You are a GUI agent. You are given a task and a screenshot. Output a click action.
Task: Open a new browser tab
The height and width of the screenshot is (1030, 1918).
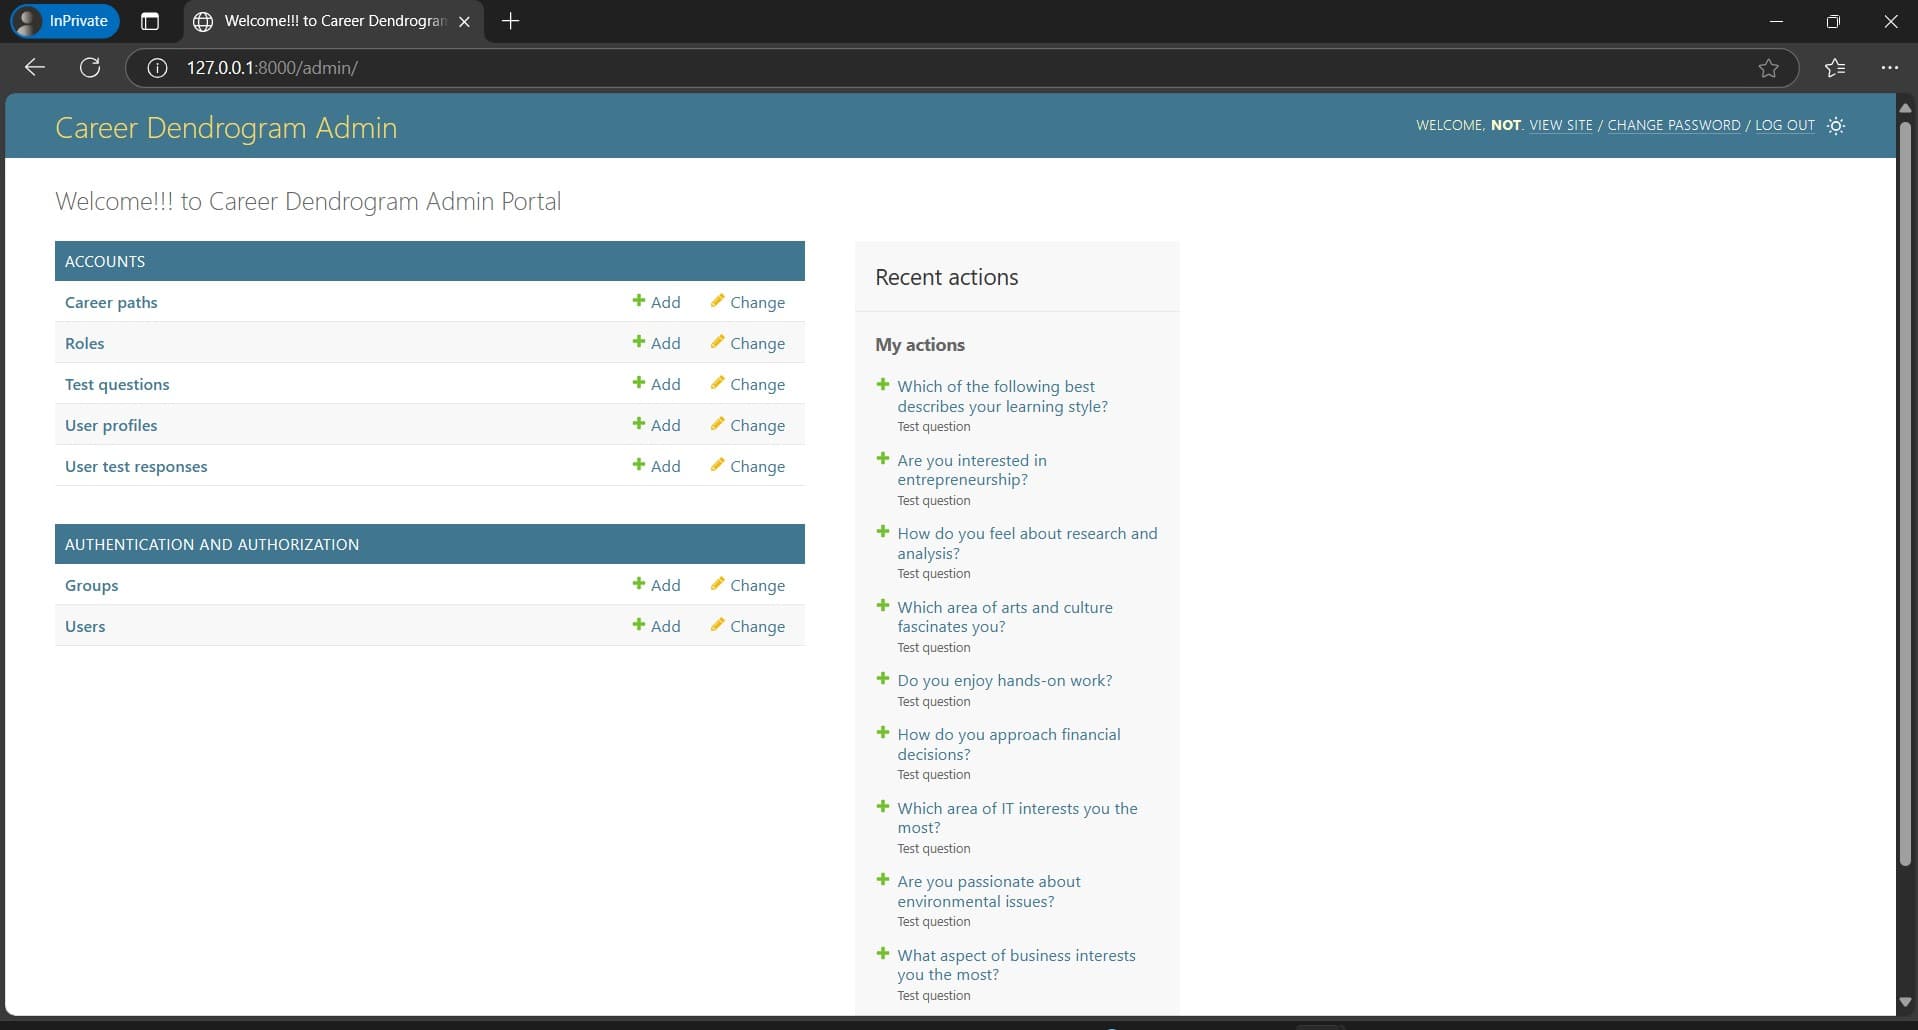click(x=510, y=21)
